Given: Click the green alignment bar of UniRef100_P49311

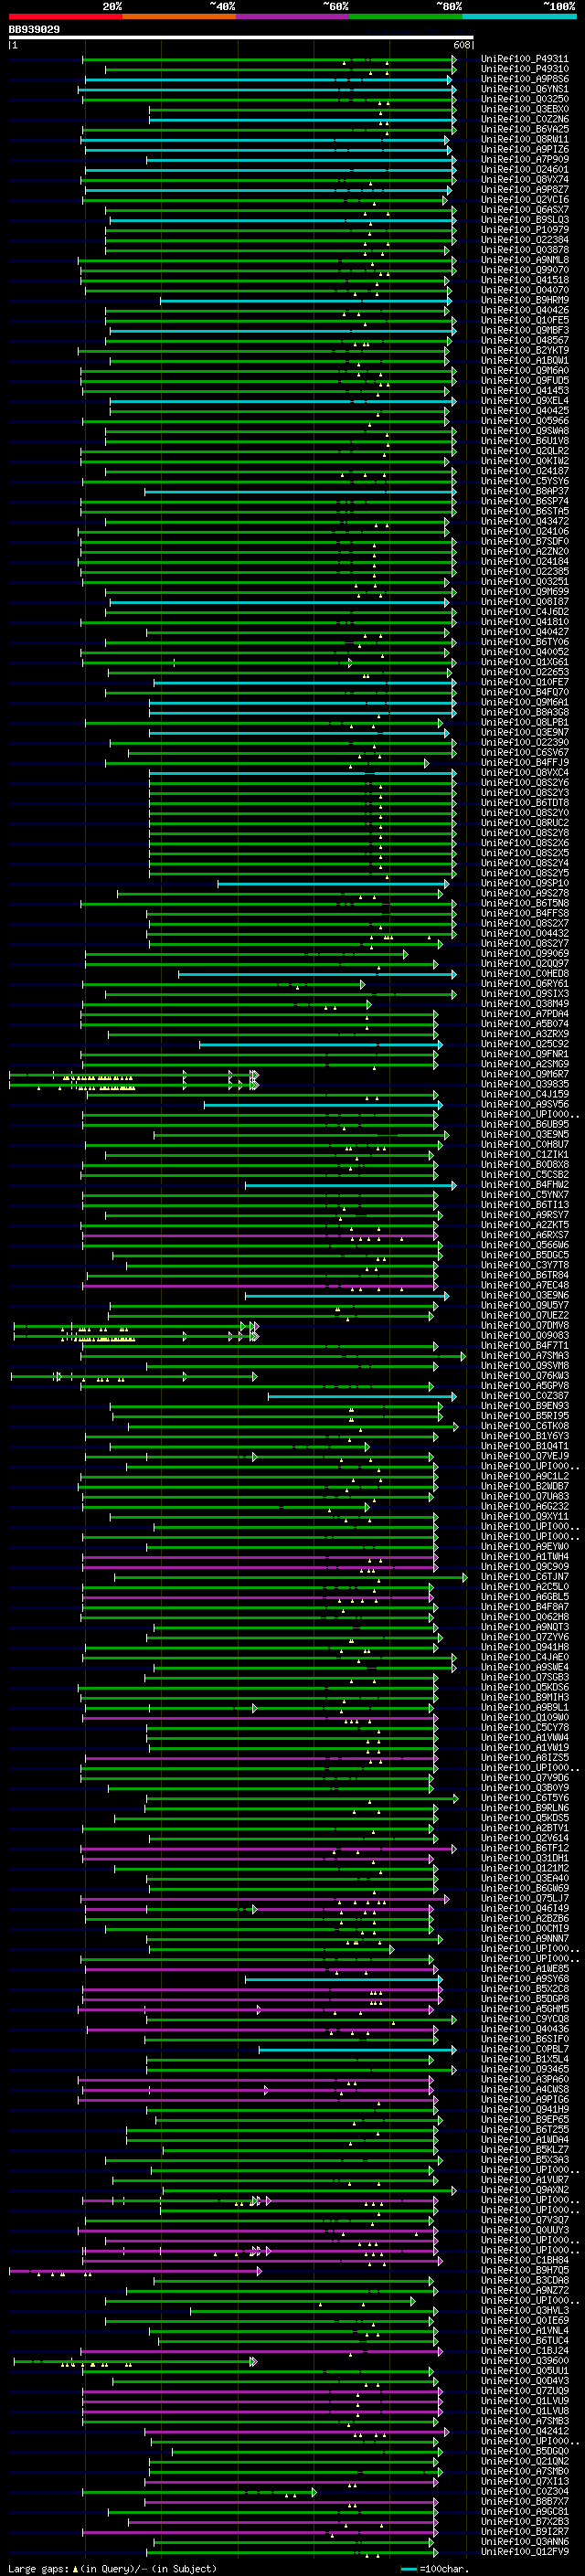Looking at the screenshot, I should (269, 59).
